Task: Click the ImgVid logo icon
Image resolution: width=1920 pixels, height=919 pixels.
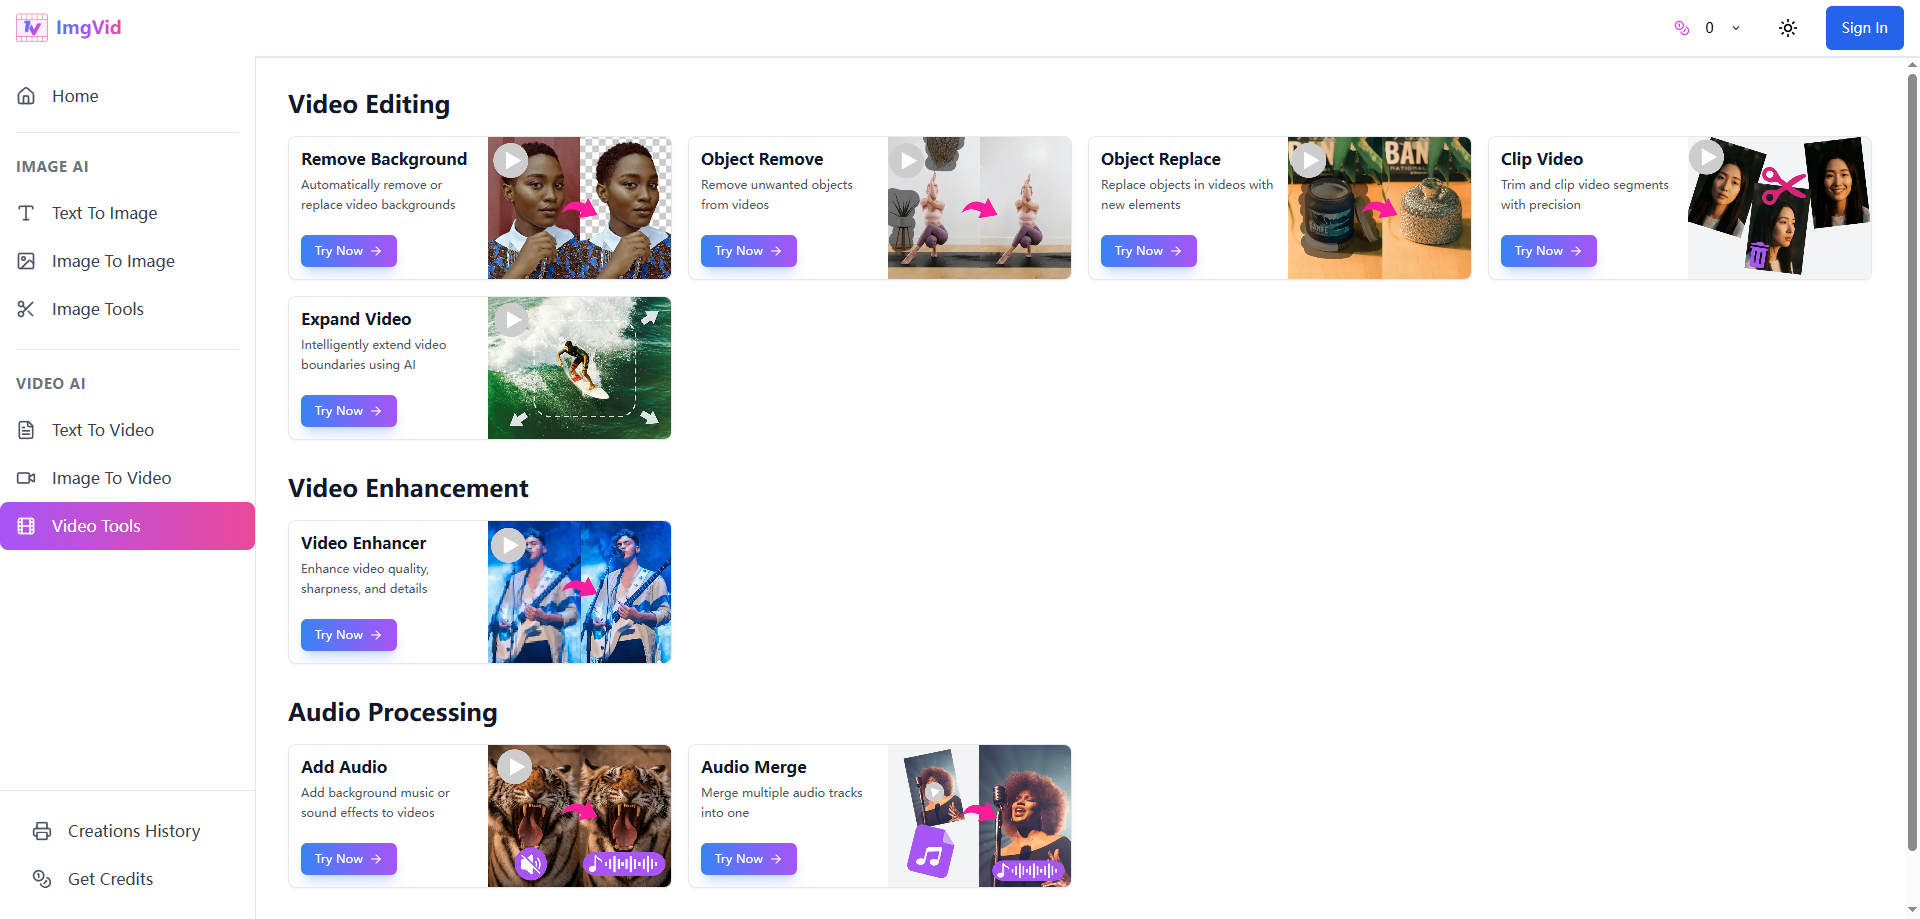Action: click(x=32, y=28)
